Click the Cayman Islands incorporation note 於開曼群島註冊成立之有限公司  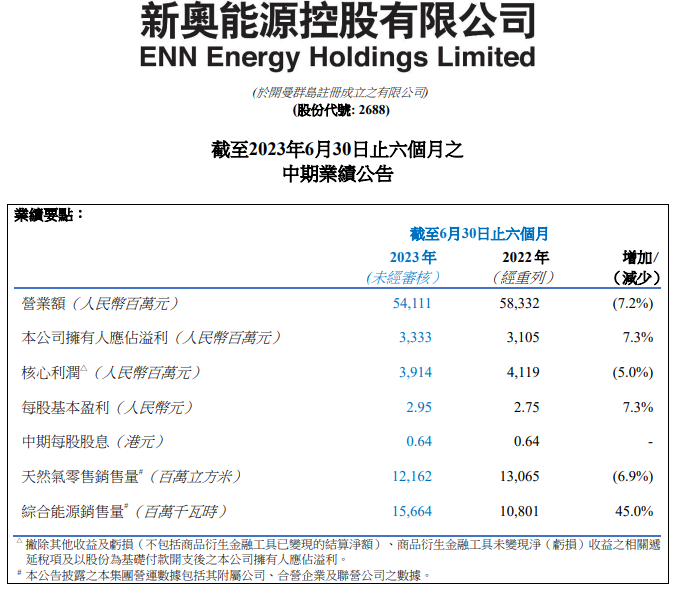340,92
